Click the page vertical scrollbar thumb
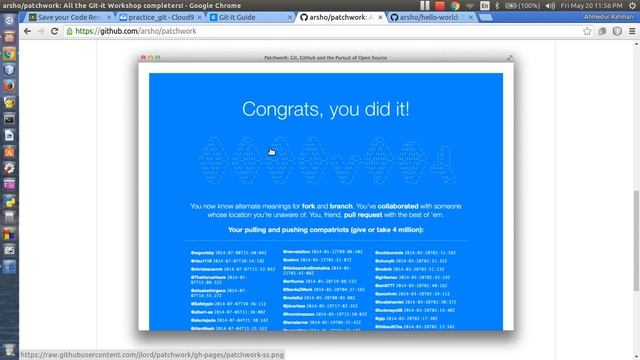The height and width of the screenshot is (360, 640). coord(636,241)
